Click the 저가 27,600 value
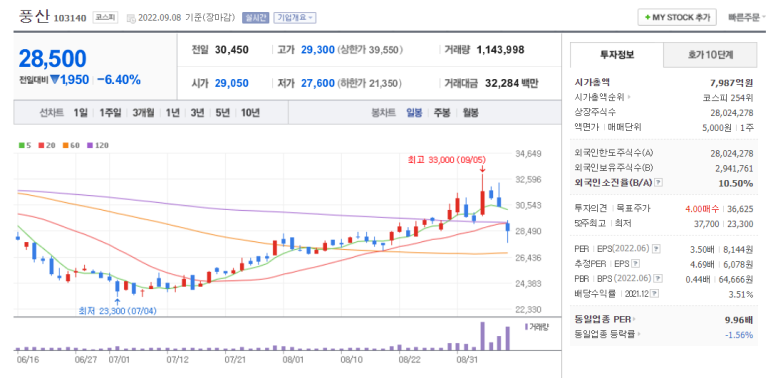This screenshot has height=378, width=773. [x=317, y=83]
